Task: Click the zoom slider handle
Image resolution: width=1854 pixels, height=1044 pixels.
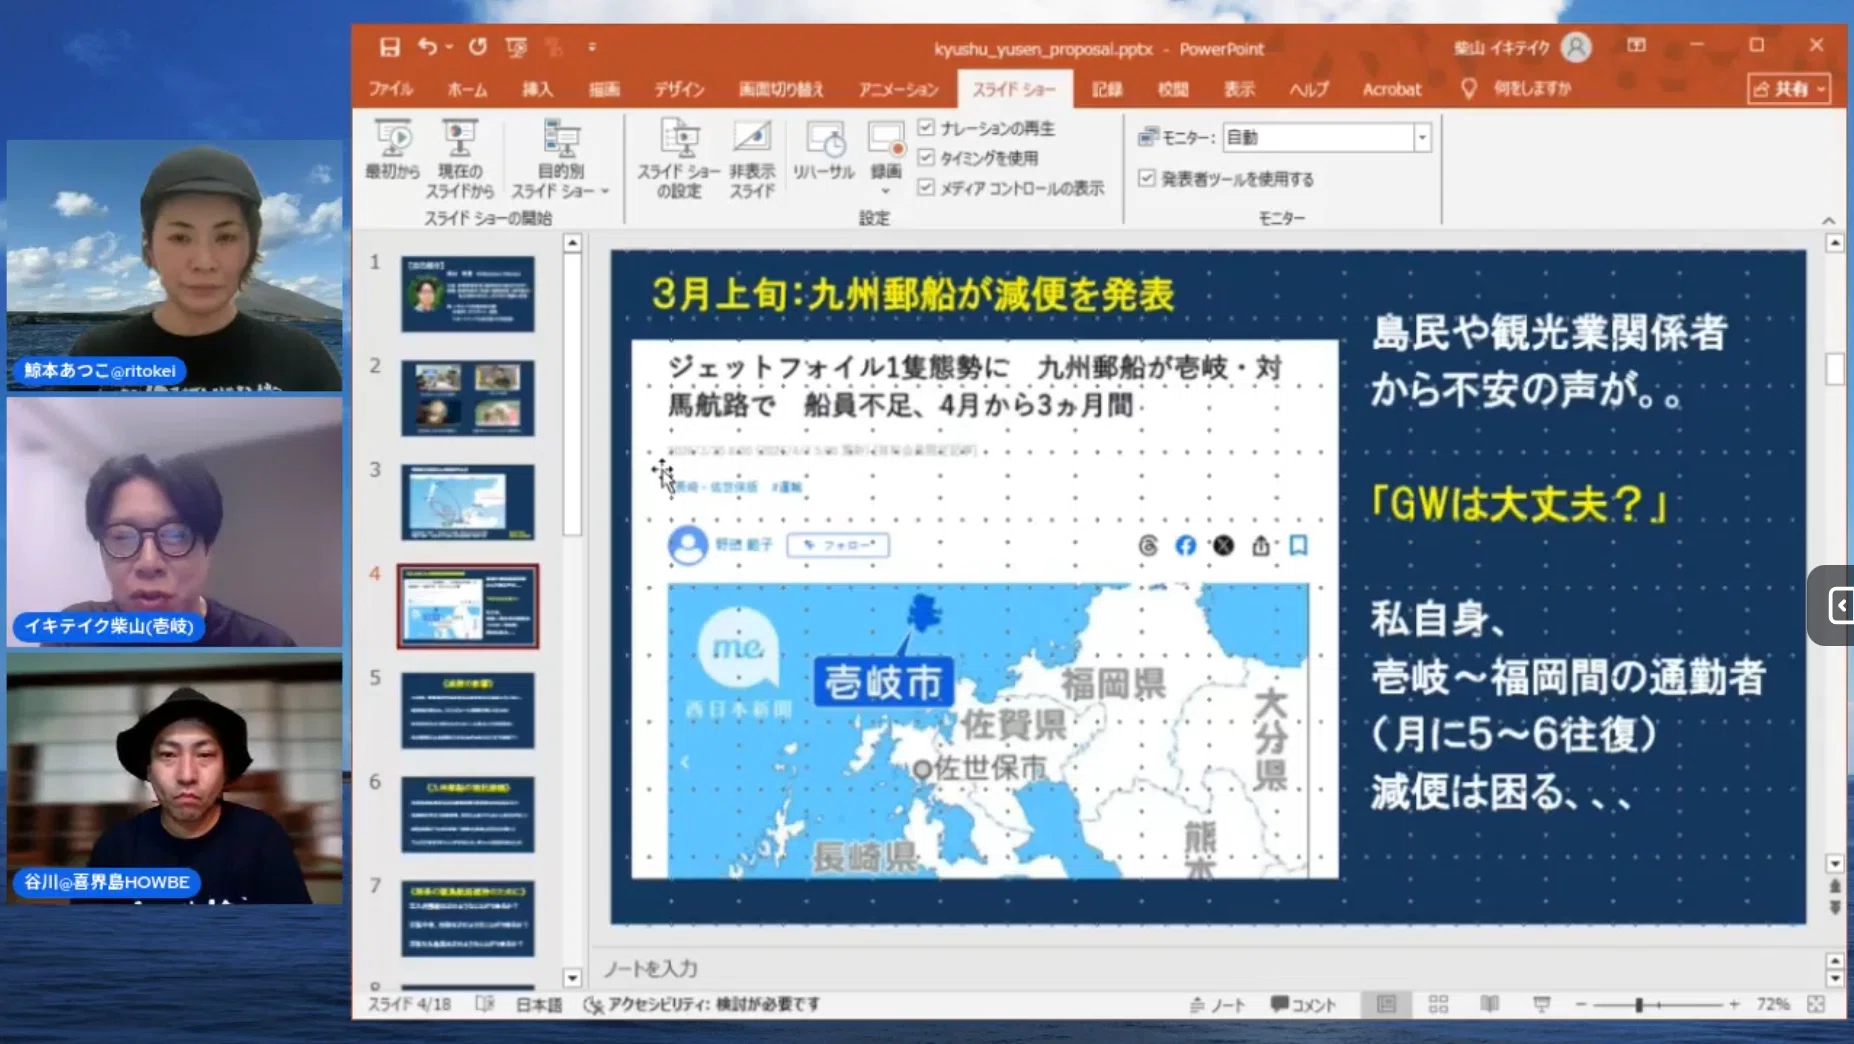Action: tap(1639, 1004)
